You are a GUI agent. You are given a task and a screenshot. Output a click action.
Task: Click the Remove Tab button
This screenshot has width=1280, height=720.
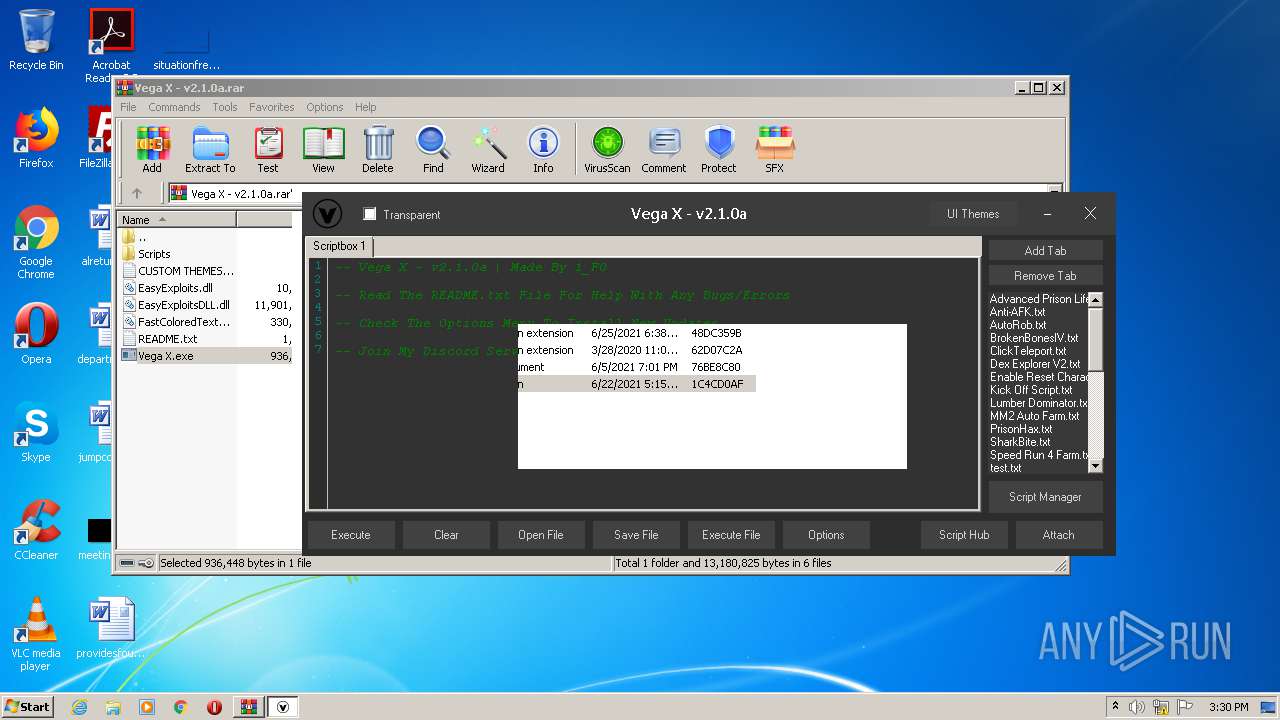1045,276
